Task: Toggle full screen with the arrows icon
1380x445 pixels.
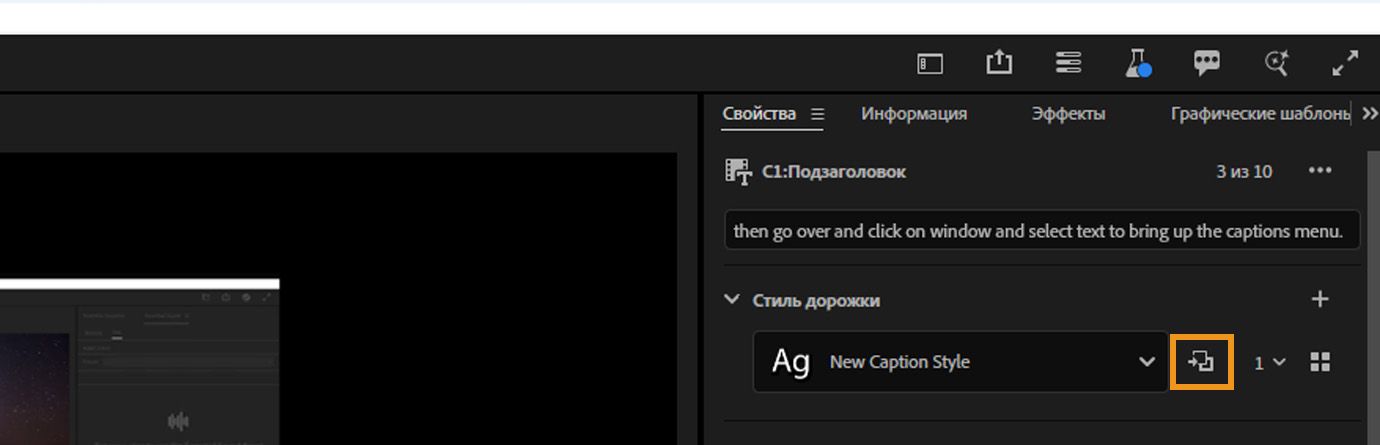Action: coord(1345,63)
